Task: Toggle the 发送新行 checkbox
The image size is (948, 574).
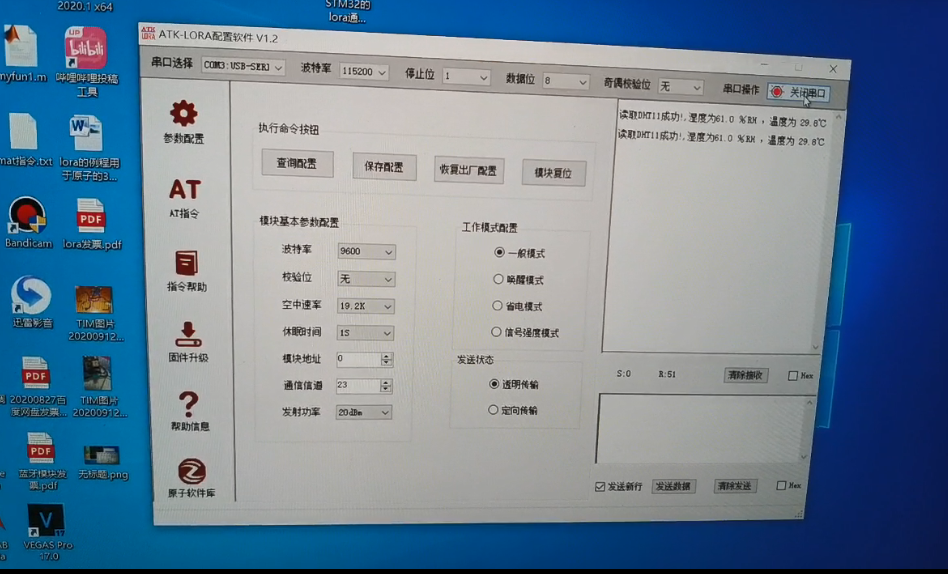Action: [x=600, y=486]
